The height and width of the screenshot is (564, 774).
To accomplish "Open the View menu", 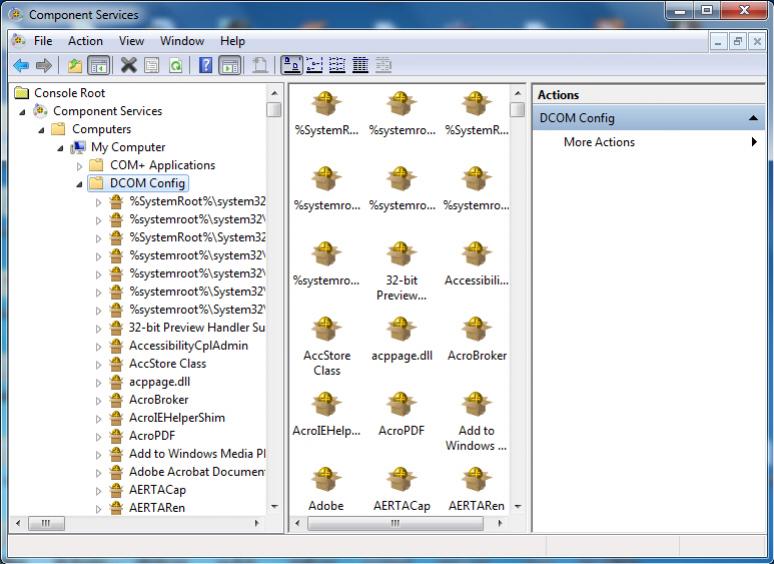I will point(131,41).
